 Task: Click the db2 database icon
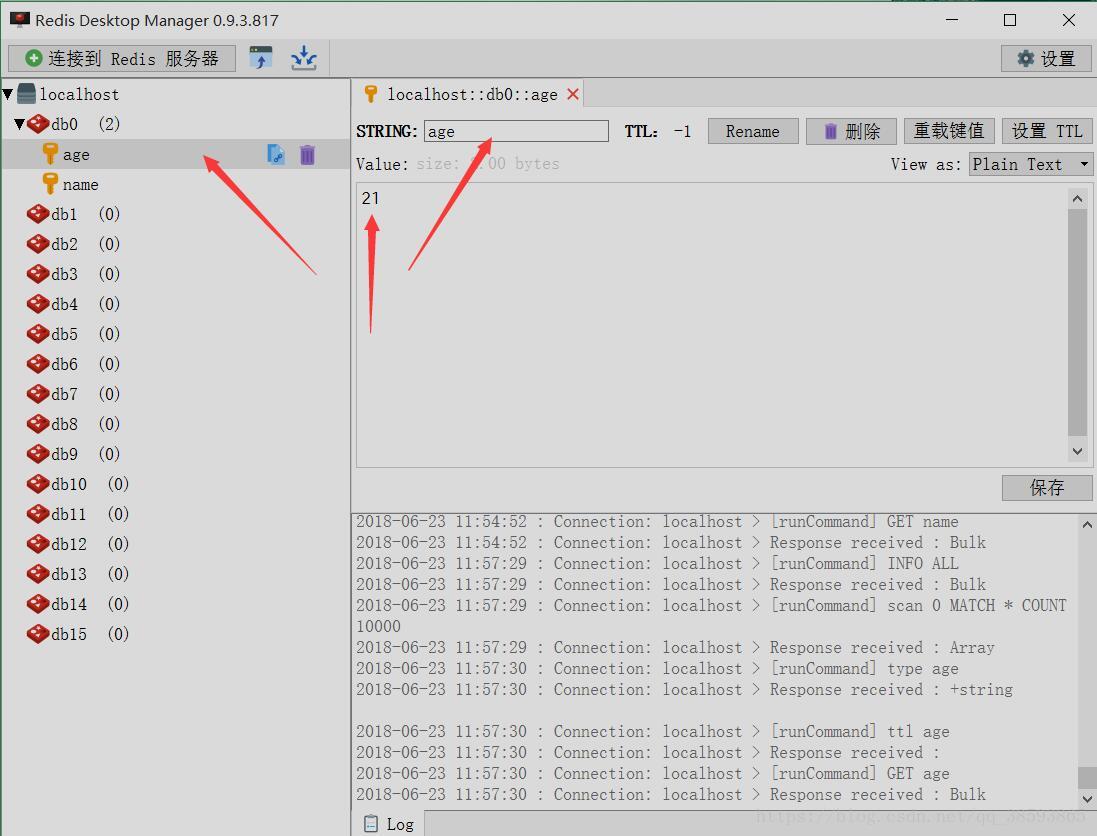click(37, 244)
